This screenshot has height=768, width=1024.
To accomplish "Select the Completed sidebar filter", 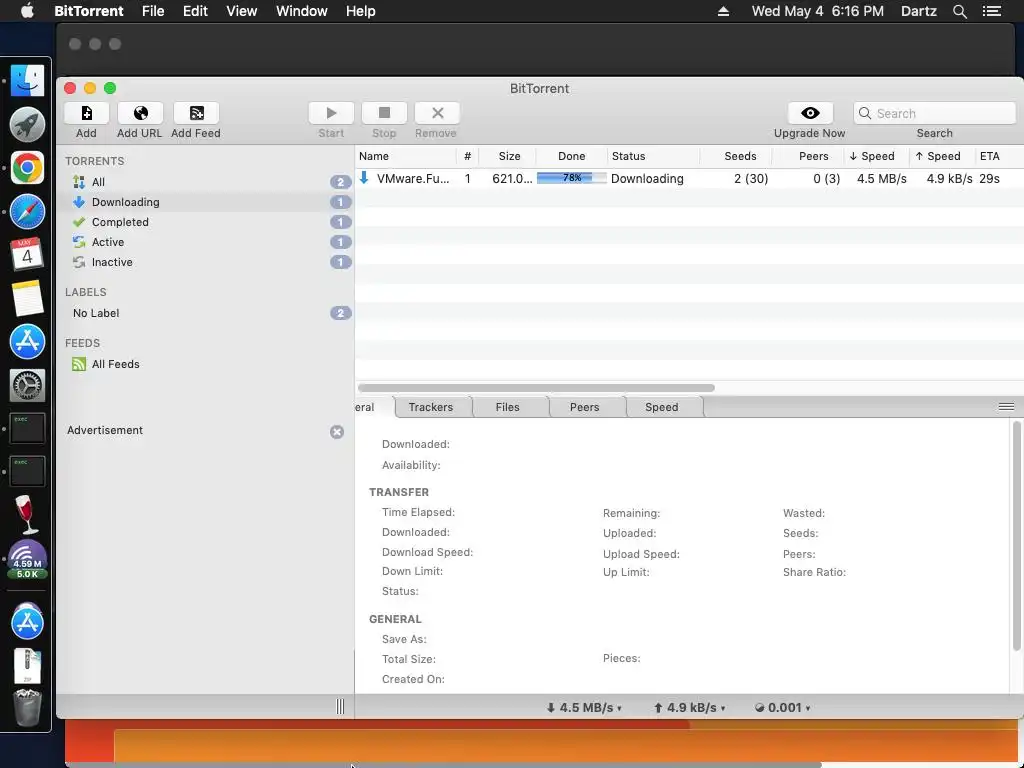I will pyautogui.click(x=205, y=222).
